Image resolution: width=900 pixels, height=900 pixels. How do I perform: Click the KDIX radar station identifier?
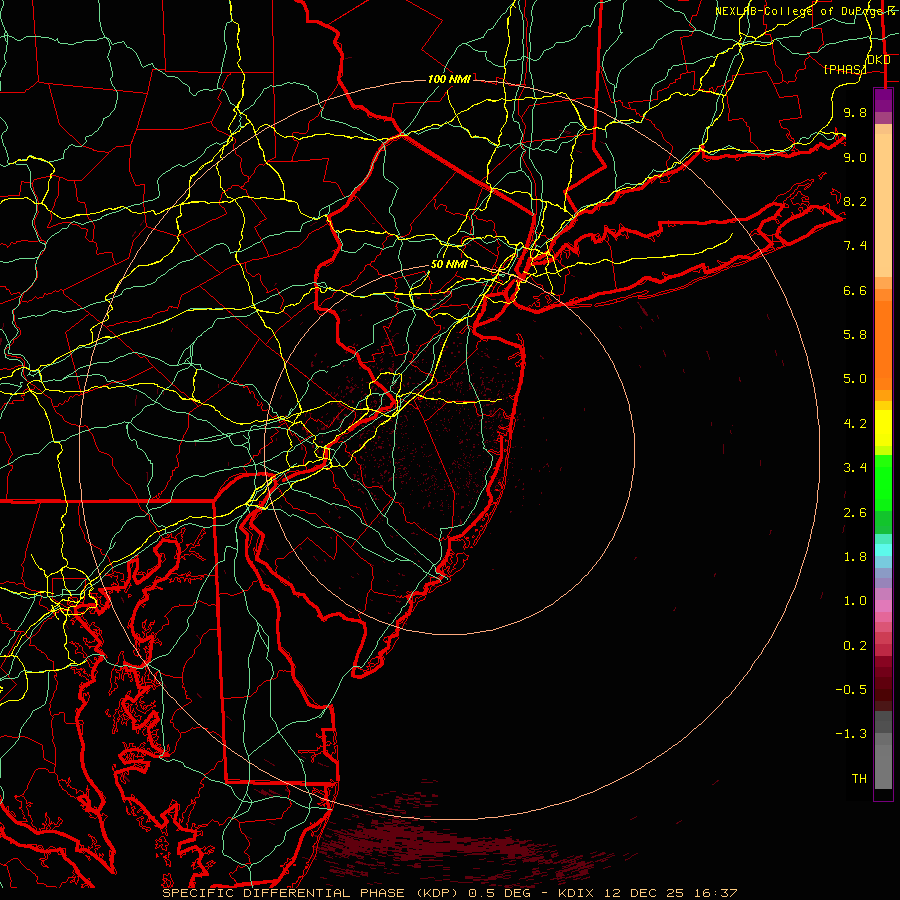(x=577, y=893)
